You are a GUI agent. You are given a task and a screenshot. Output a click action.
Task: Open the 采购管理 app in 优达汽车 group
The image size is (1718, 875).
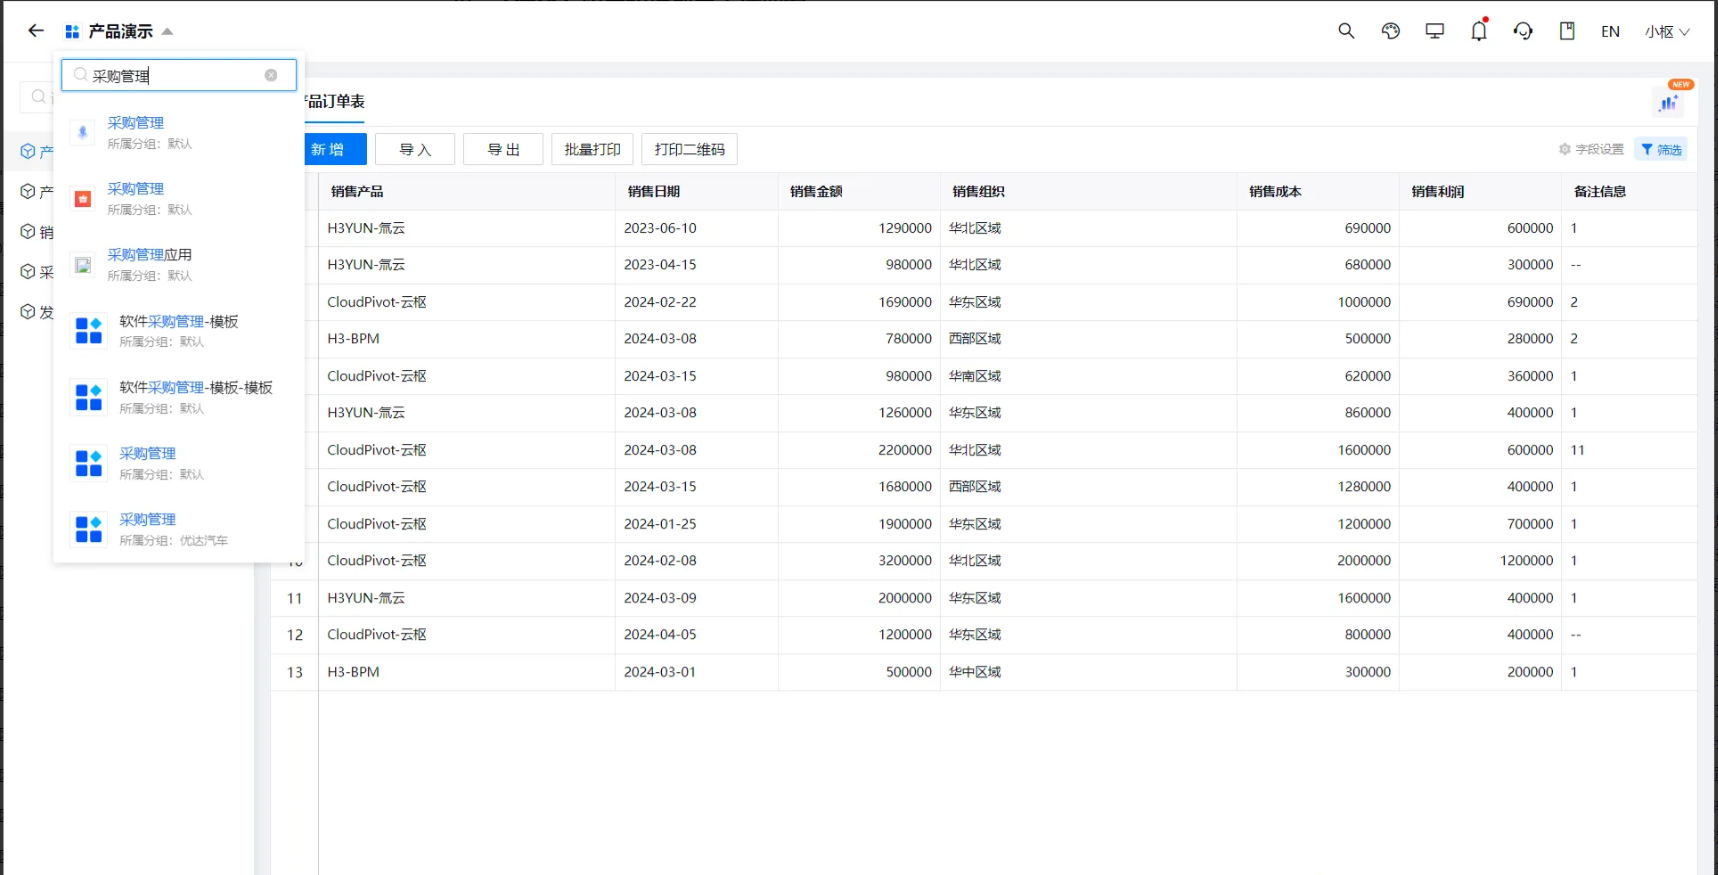pyautogui.click(x=179, y=529)
